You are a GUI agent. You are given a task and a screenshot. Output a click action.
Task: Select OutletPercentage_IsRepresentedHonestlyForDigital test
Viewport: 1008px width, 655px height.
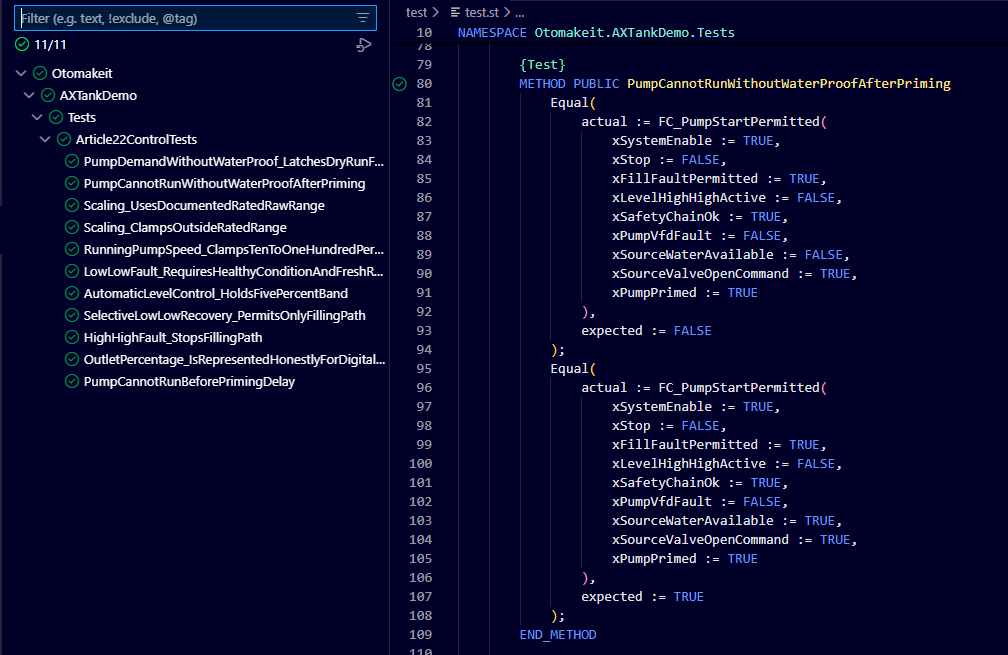tap(234, 359)
